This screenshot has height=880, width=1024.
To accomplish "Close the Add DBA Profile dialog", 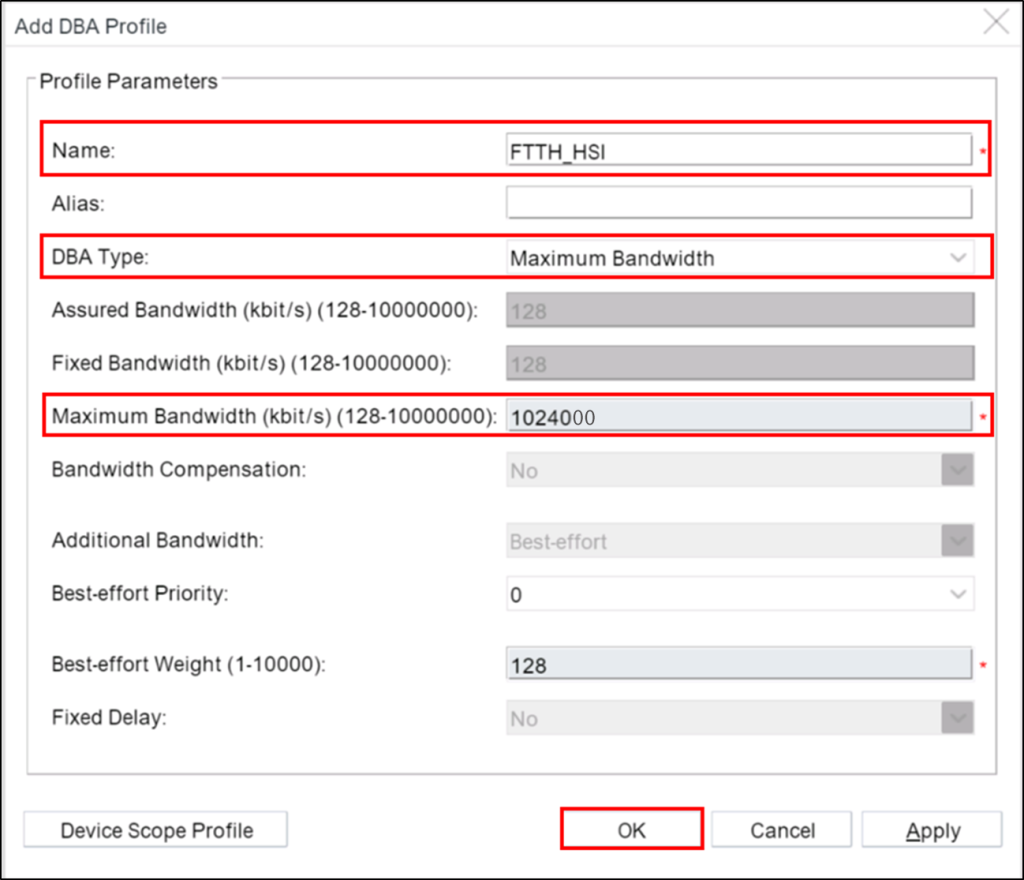I will (x=995, y=22).
